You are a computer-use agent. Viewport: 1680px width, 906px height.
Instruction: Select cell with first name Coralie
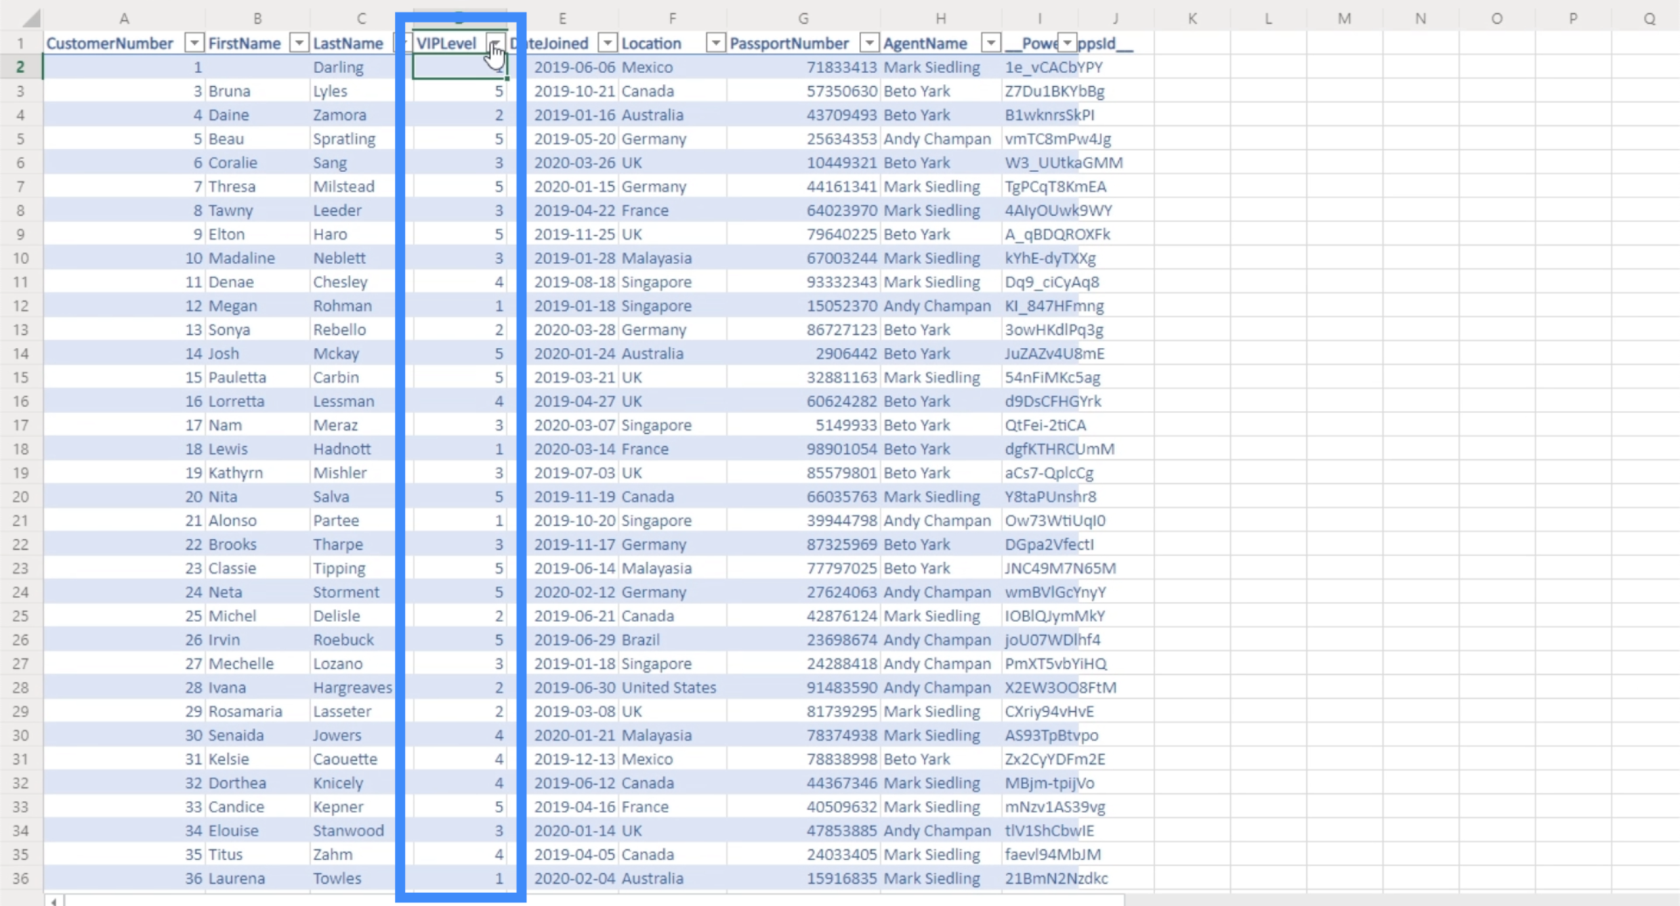coord(257,163)
